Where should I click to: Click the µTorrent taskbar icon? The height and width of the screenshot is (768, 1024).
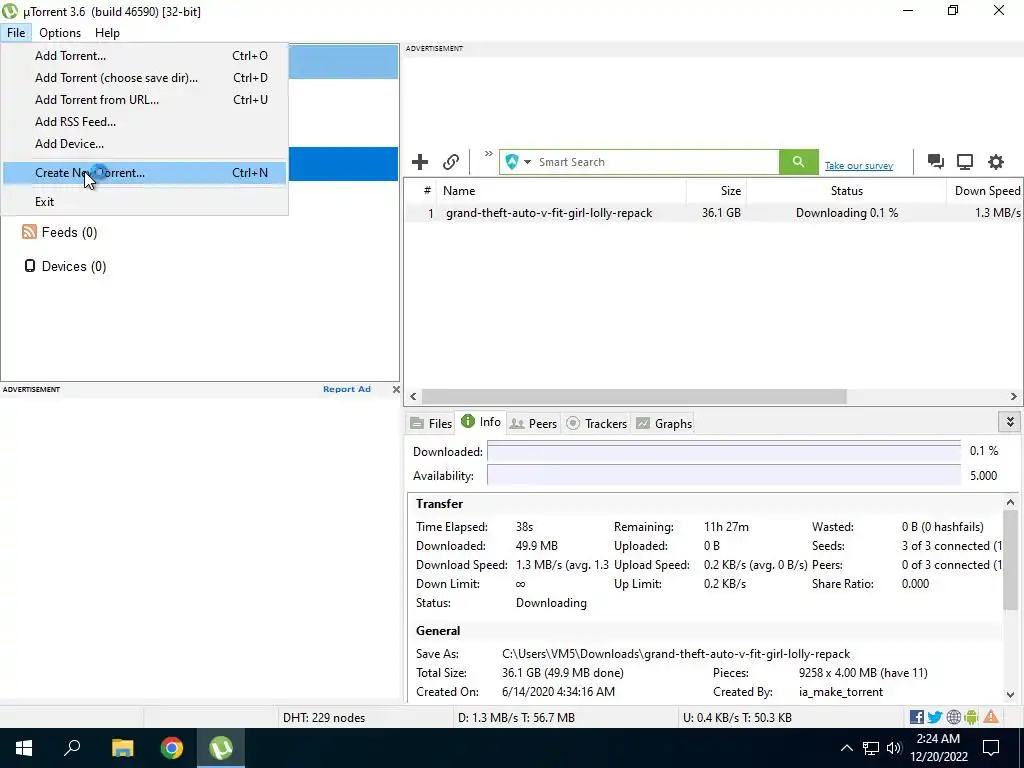221,748
